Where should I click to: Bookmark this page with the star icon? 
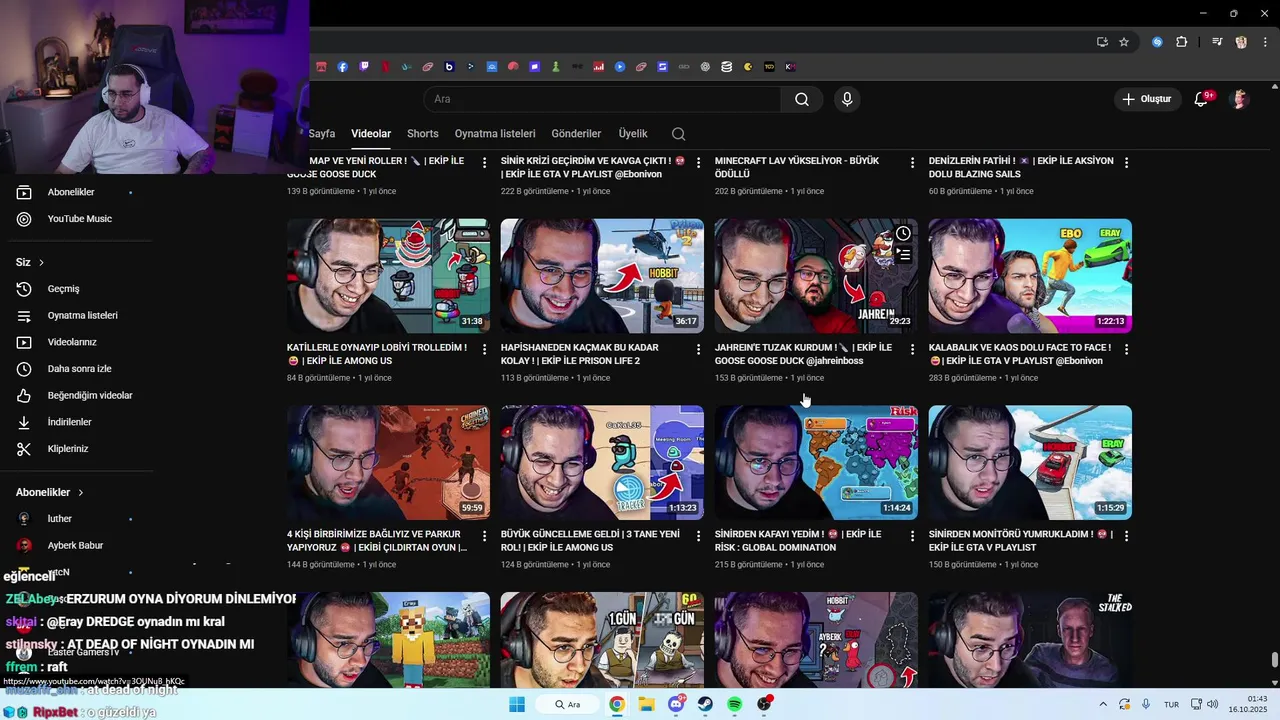point(1124,42)
